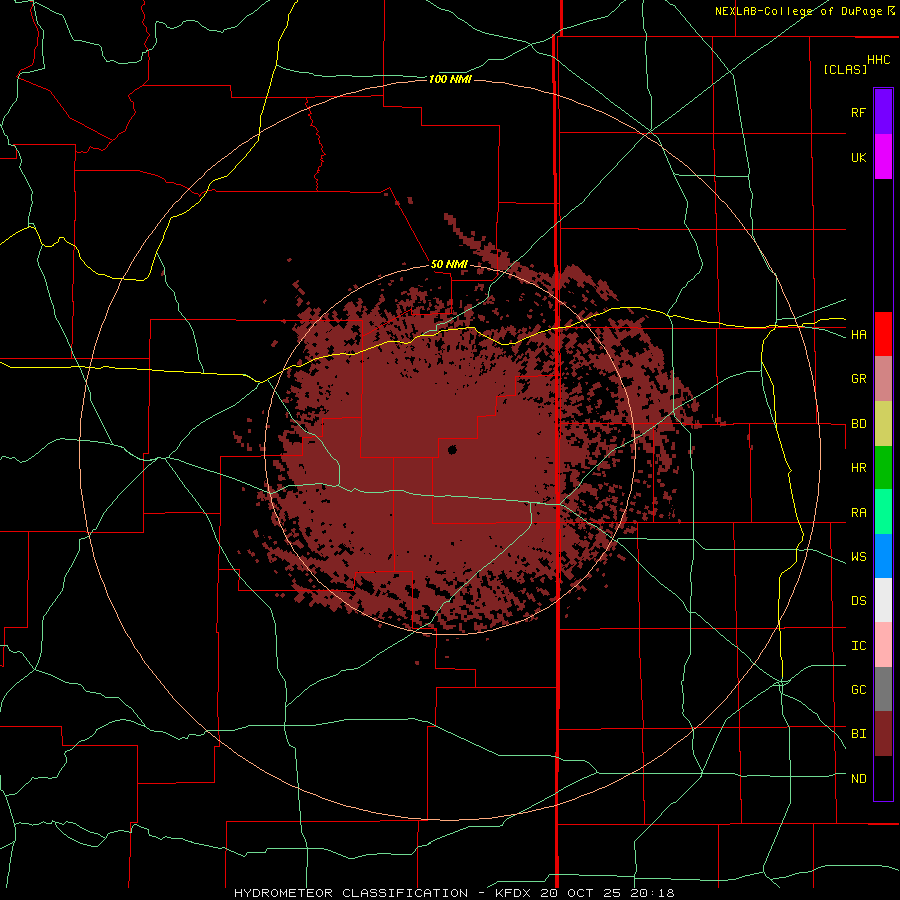Screen dimensions: 900x900
Task: Select the "BD" legend label
Action: coord(858,424)
